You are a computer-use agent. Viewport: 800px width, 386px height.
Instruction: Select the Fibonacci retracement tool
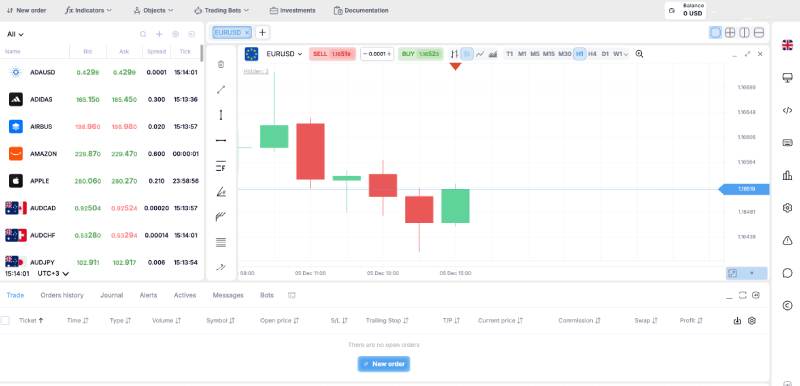coord(220,166)
